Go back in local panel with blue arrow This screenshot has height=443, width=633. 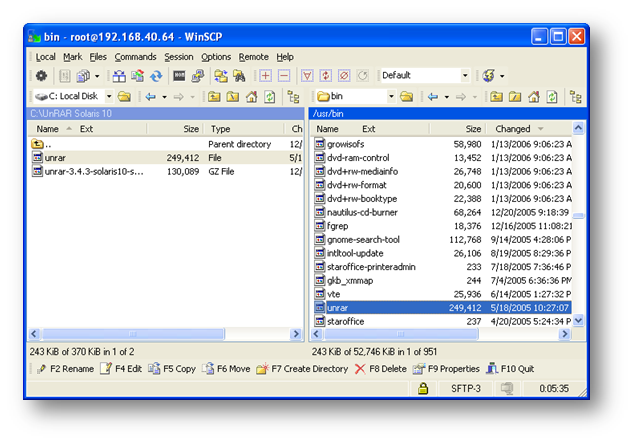pyautogui.click(x=151, y=97)
